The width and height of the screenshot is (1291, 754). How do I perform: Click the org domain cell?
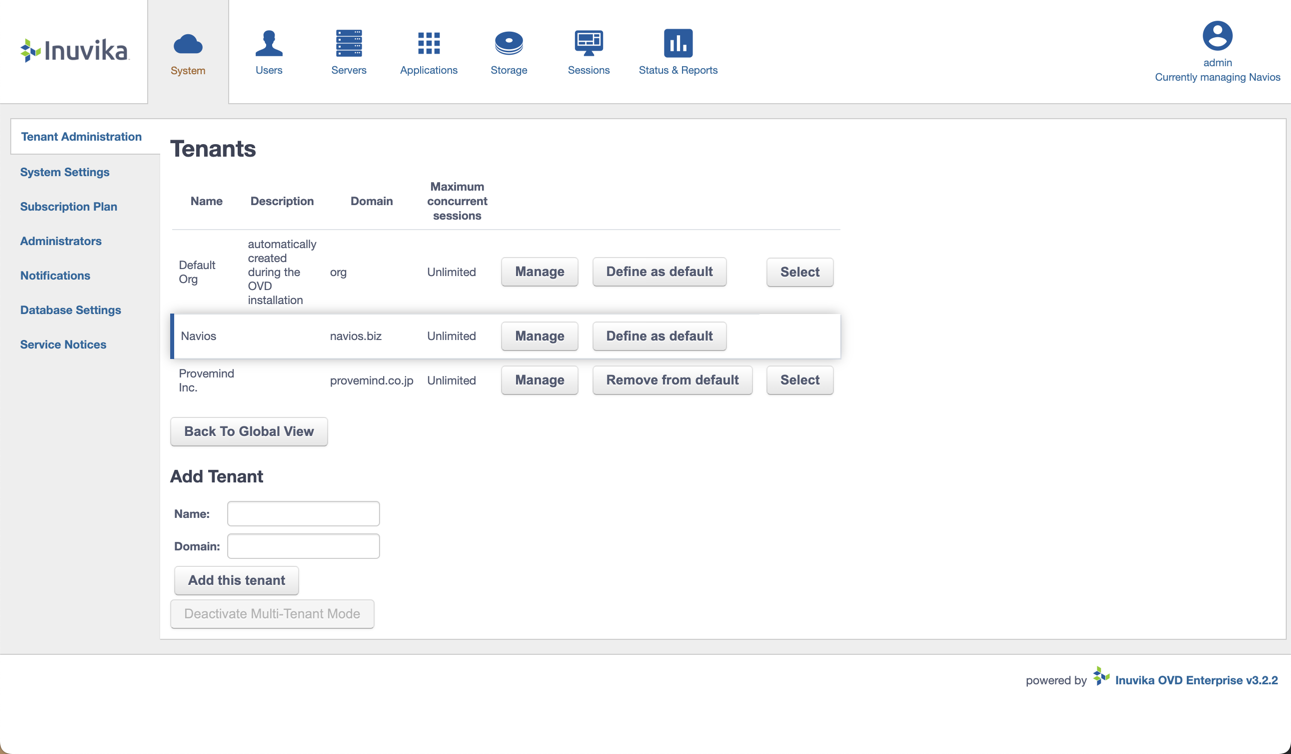pyautogui.click(x=338, y=272)
